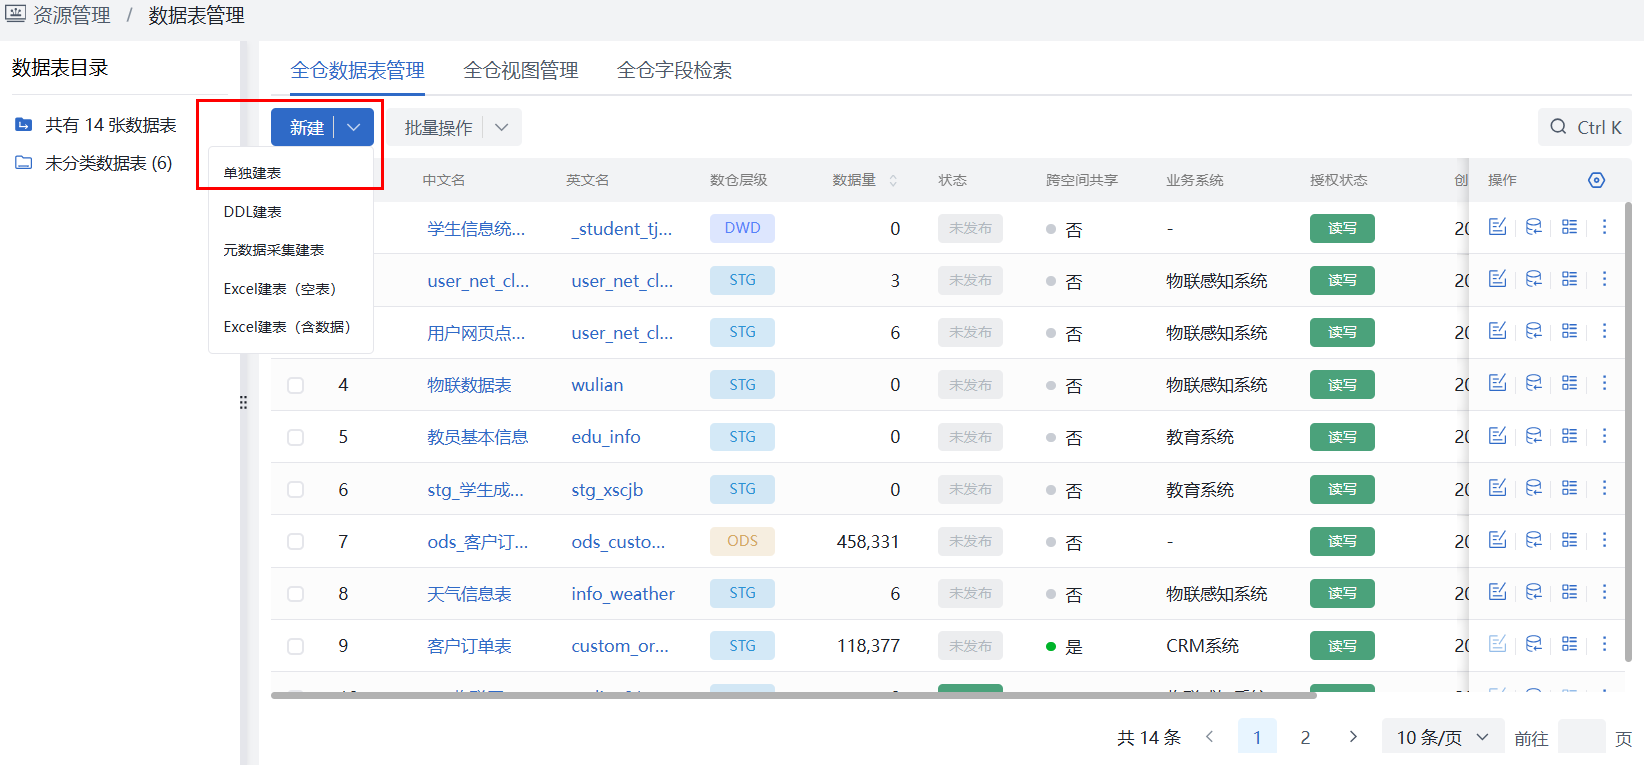The image size is (1644, 765).
Task: Choose DDL建表 from the menu
Action: pos(252,212)
